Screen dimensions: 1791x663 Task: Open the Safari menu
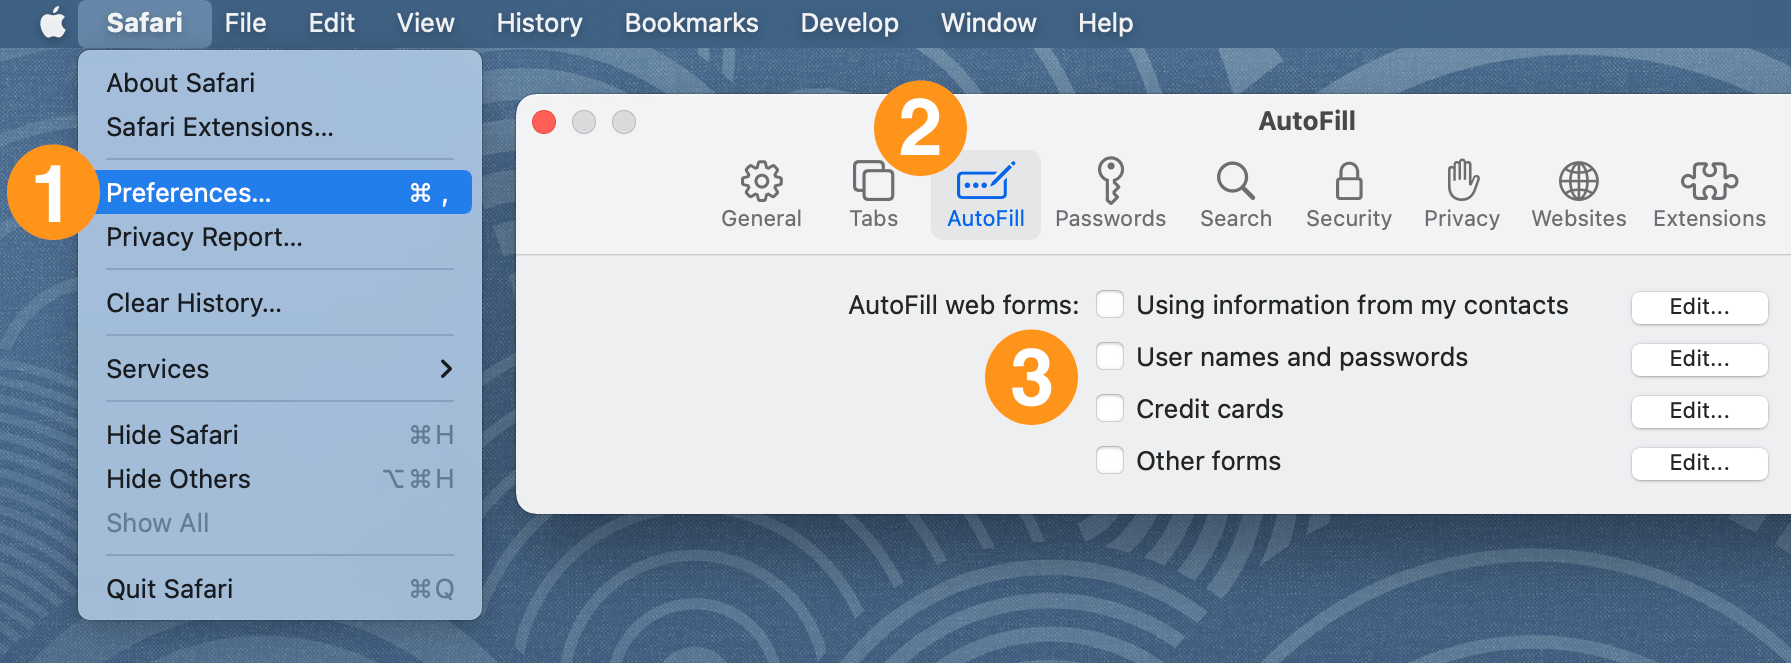(145, 22)
